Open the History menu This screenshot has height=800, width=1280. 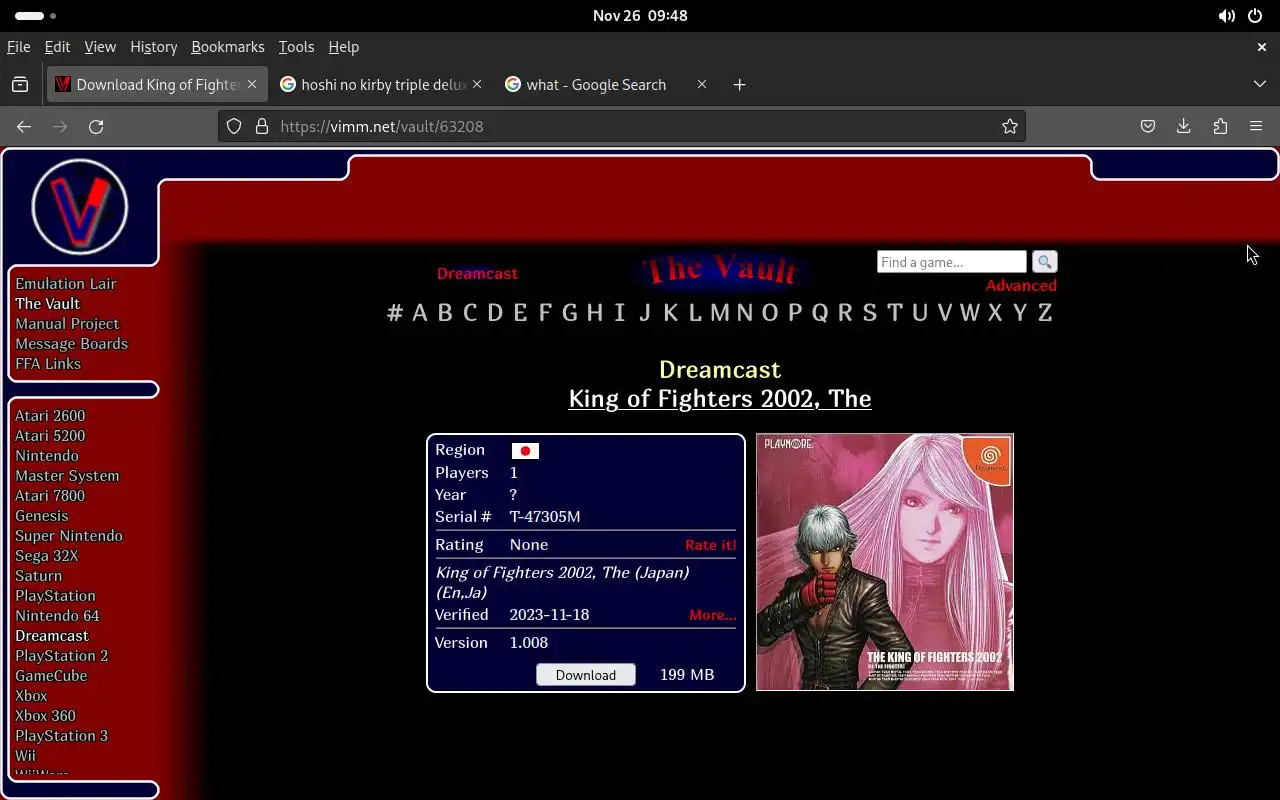coord(153,47)
